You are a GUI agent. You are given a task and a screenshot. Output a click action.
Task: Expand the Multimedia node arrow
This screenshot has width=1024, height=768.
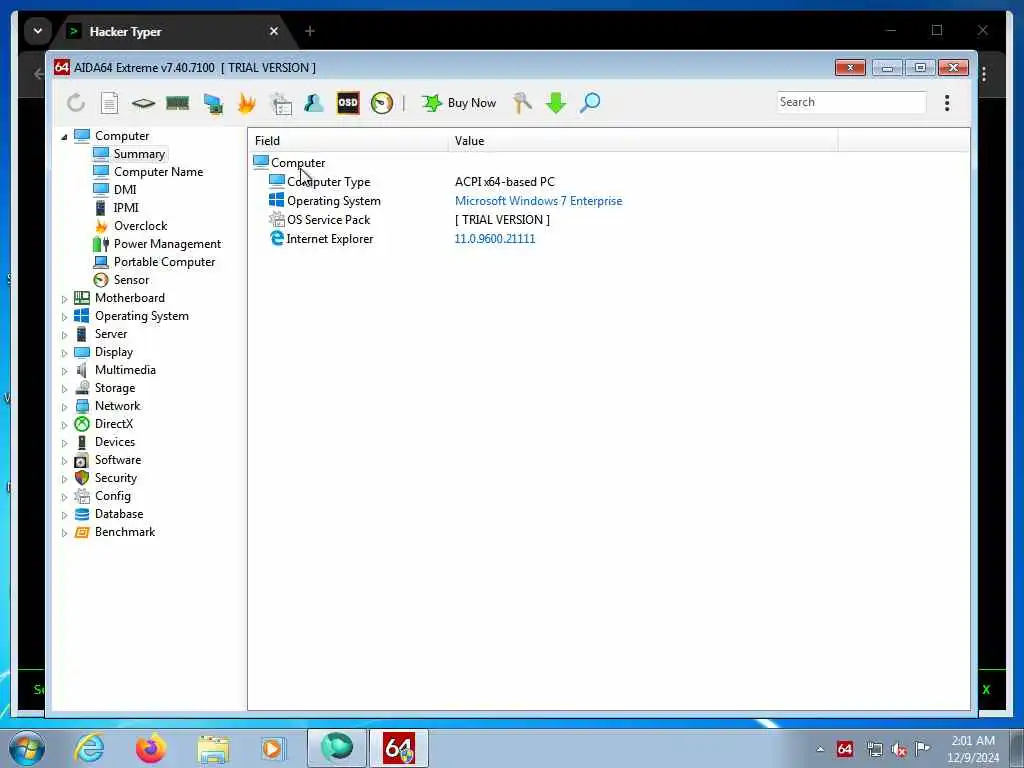tap(64, 371)
